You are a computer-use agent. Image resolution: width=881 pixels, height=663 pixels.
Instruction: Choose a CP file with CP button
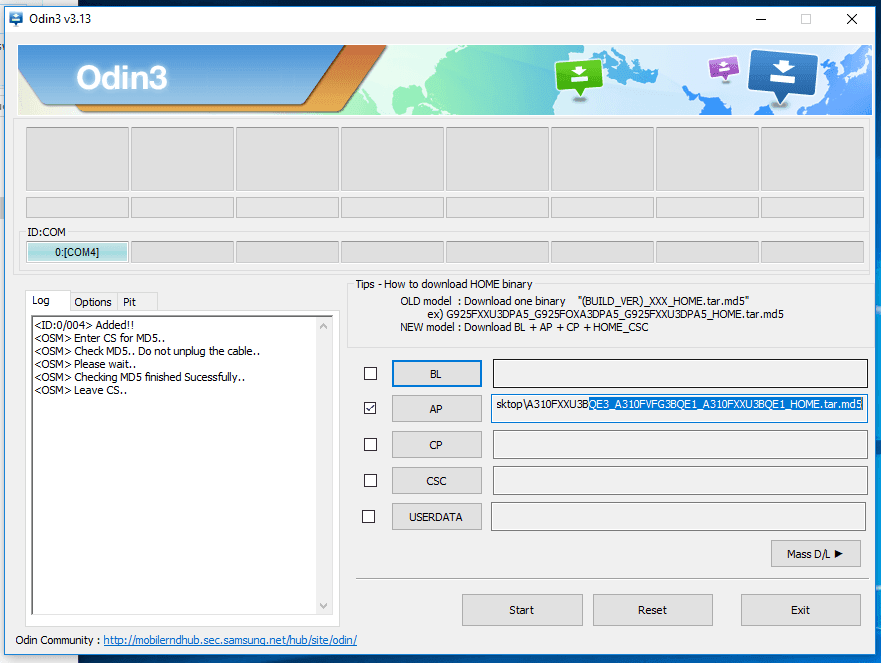pos(437,444)
